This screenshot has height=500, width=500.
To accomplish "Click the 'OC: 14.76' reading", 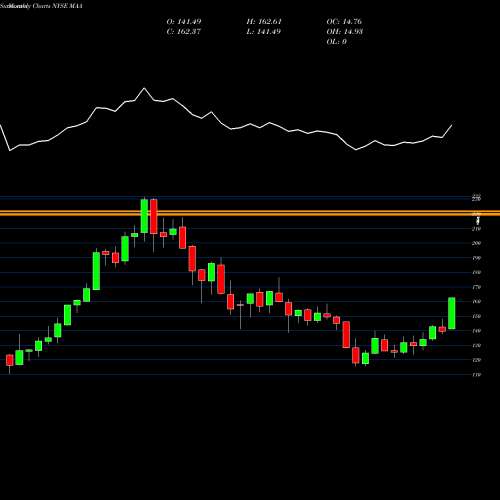I will (x=344, y=21).
